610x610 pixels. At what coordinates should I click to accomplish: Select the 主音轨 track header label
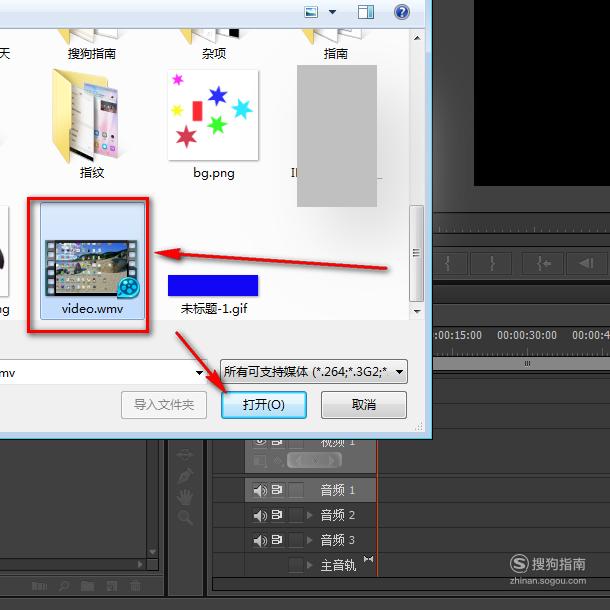338,565
